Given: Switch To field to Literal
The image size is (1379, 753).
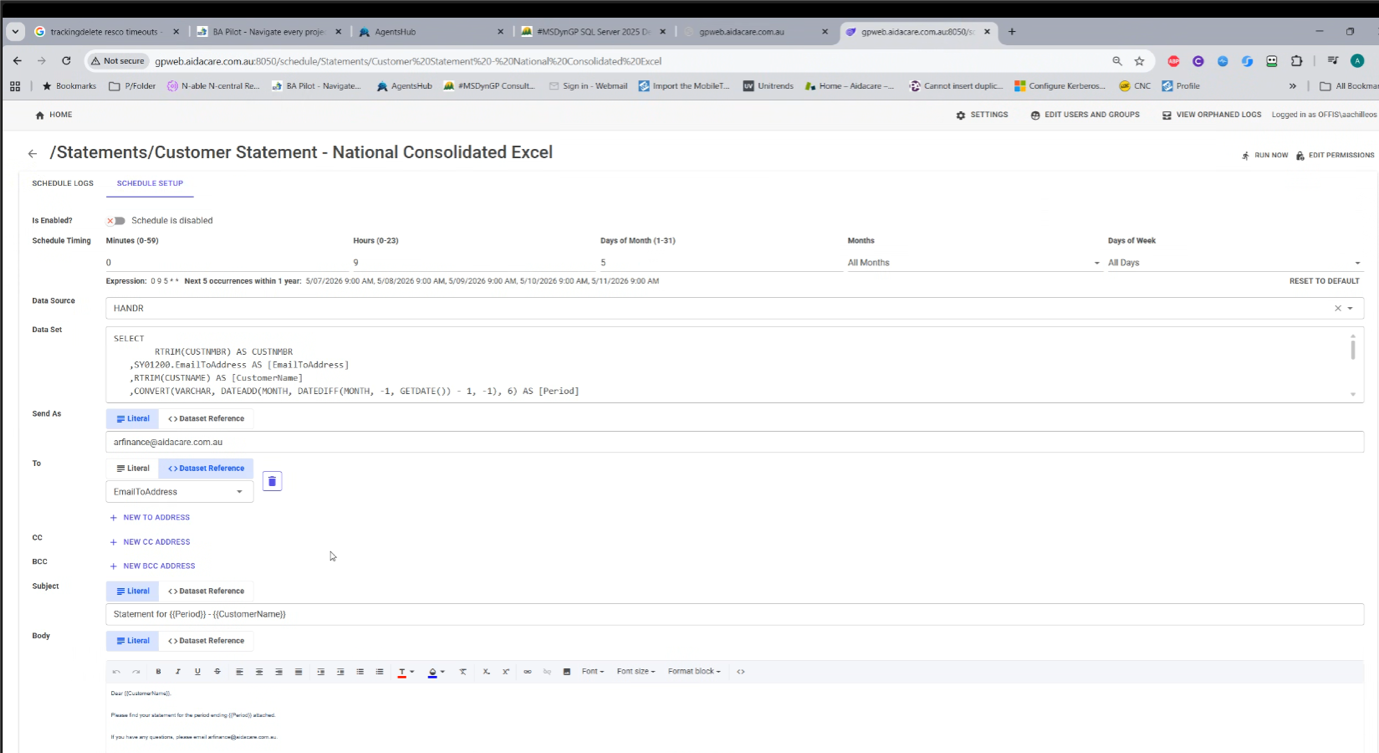Looking at the screenshot, I should (x=132, y=468).
